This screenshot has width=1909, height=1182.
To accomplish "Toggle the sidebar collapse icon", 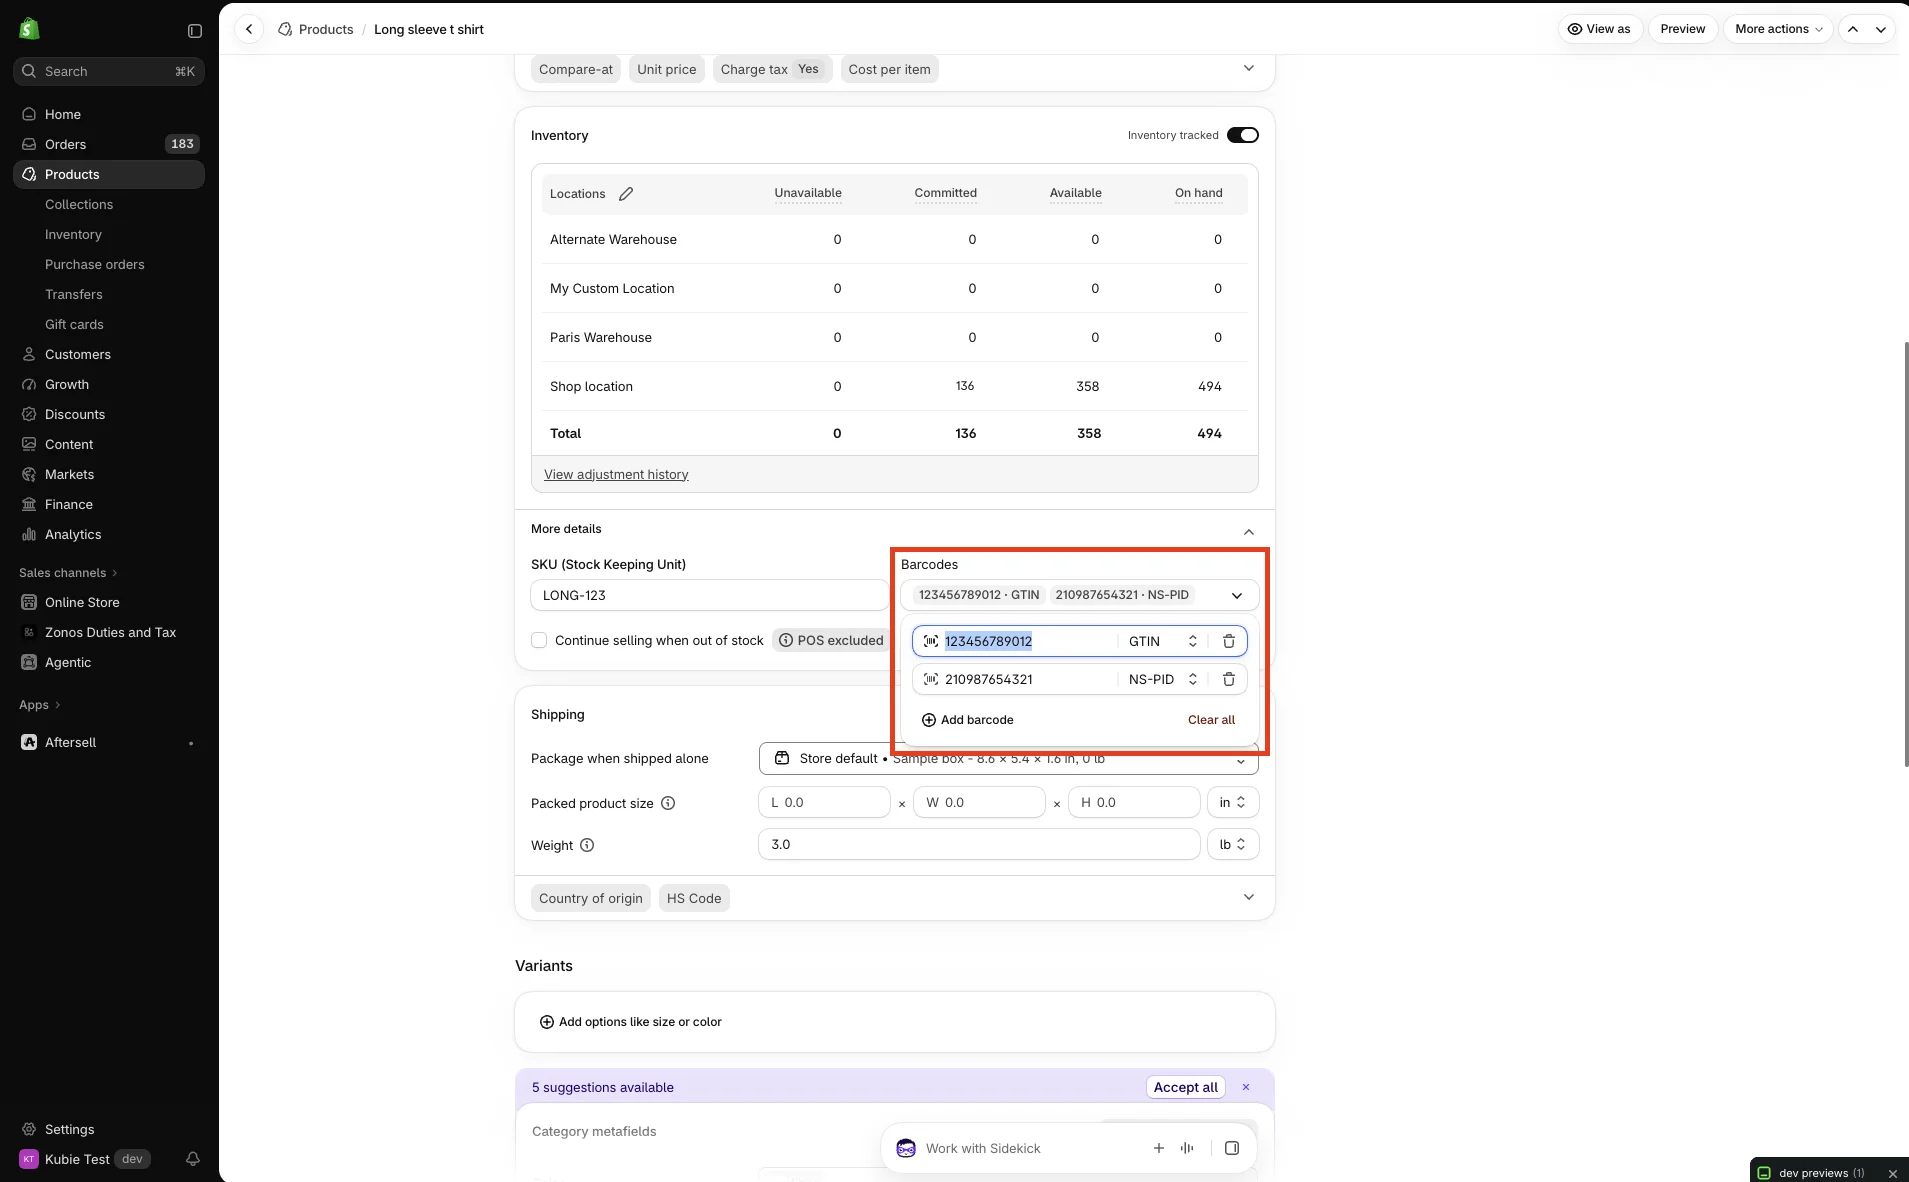I will coord(195,31).
